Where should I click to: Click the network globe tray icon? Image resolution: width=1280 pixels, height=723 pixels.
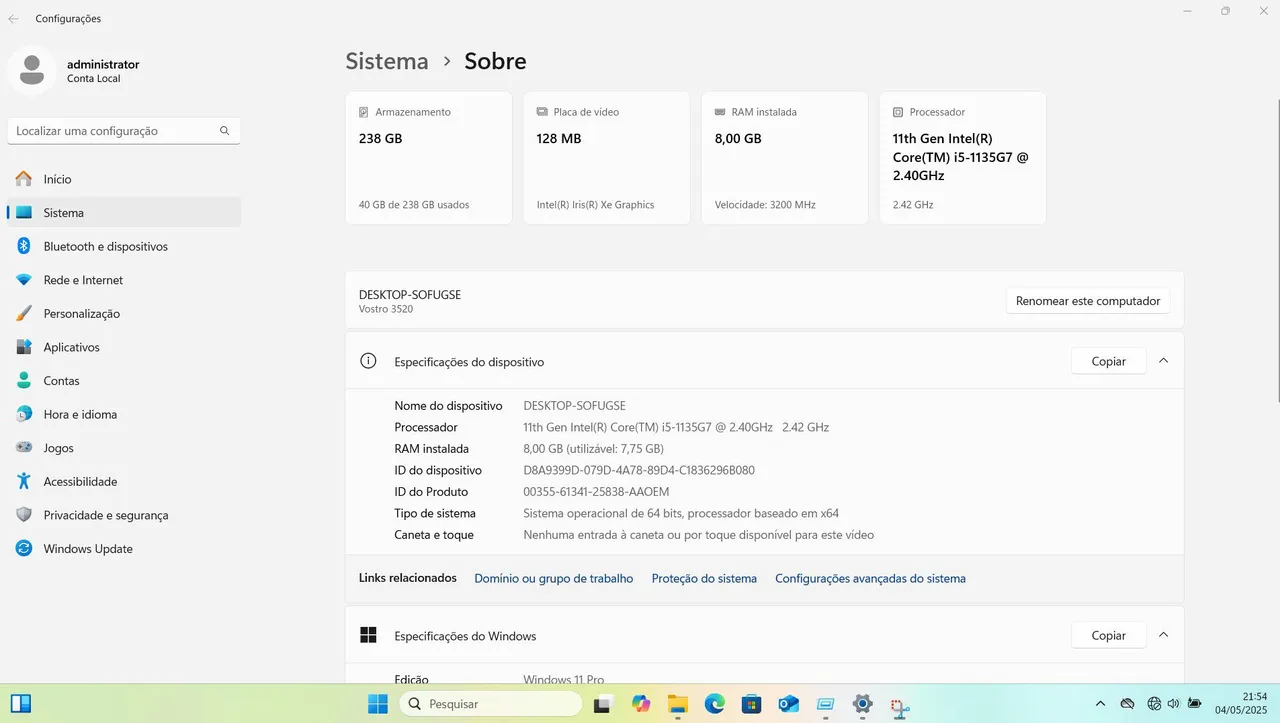[1154, 704]
